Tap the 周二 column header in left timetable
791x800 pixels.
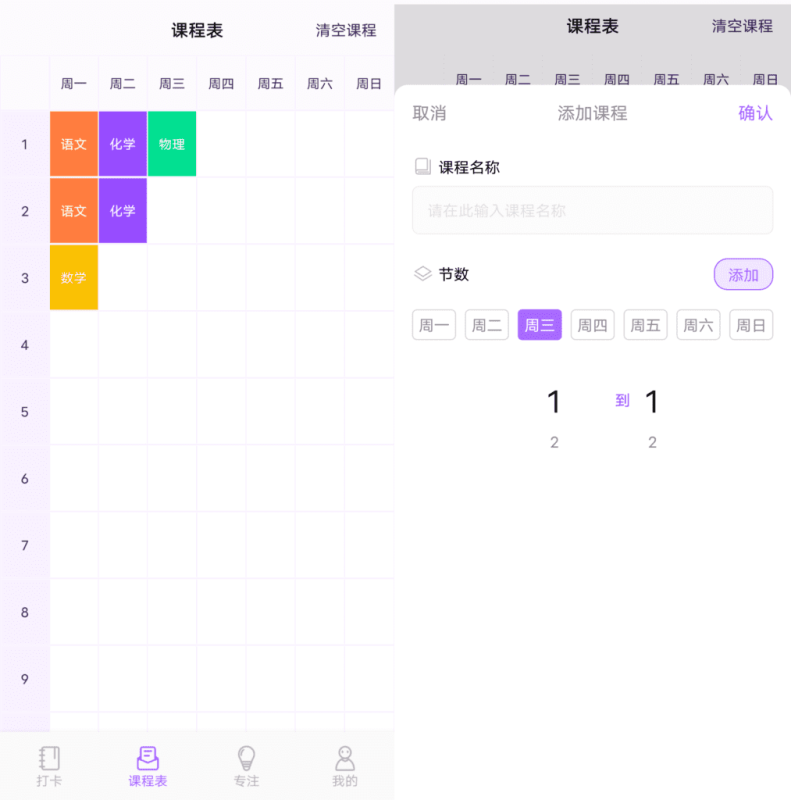tap(122, 83)
